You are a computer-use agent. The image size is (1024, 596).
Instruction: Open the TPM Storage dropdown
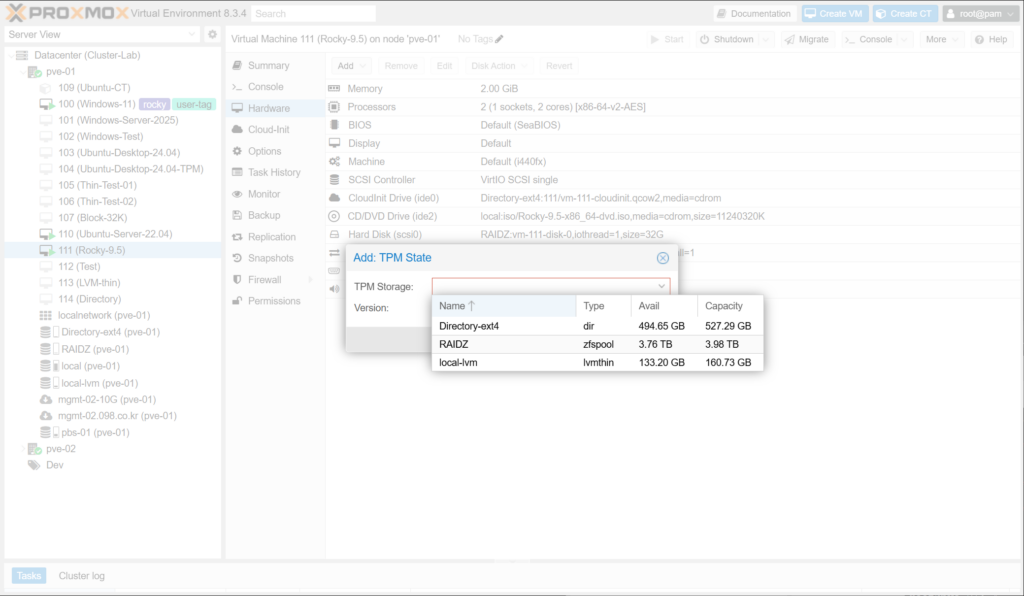coord(660,286)
